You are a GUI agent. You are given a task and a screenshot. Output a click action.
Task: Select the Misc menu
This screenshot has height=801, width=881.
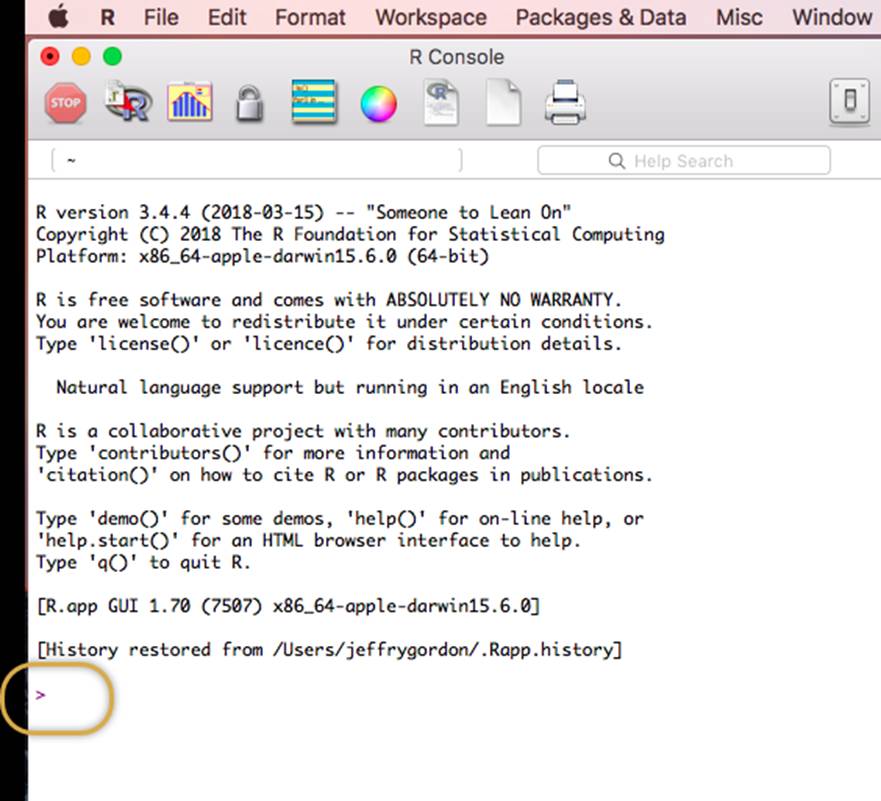(x=739, y=17)
